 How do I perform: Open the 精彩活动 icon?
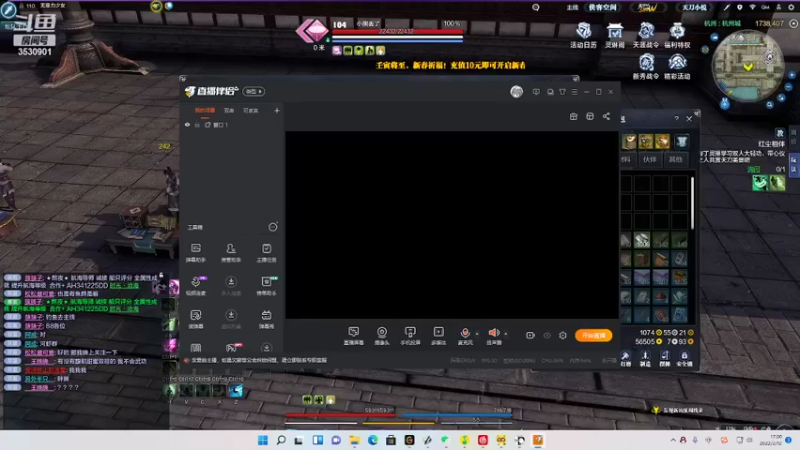(x=677, y=67)
